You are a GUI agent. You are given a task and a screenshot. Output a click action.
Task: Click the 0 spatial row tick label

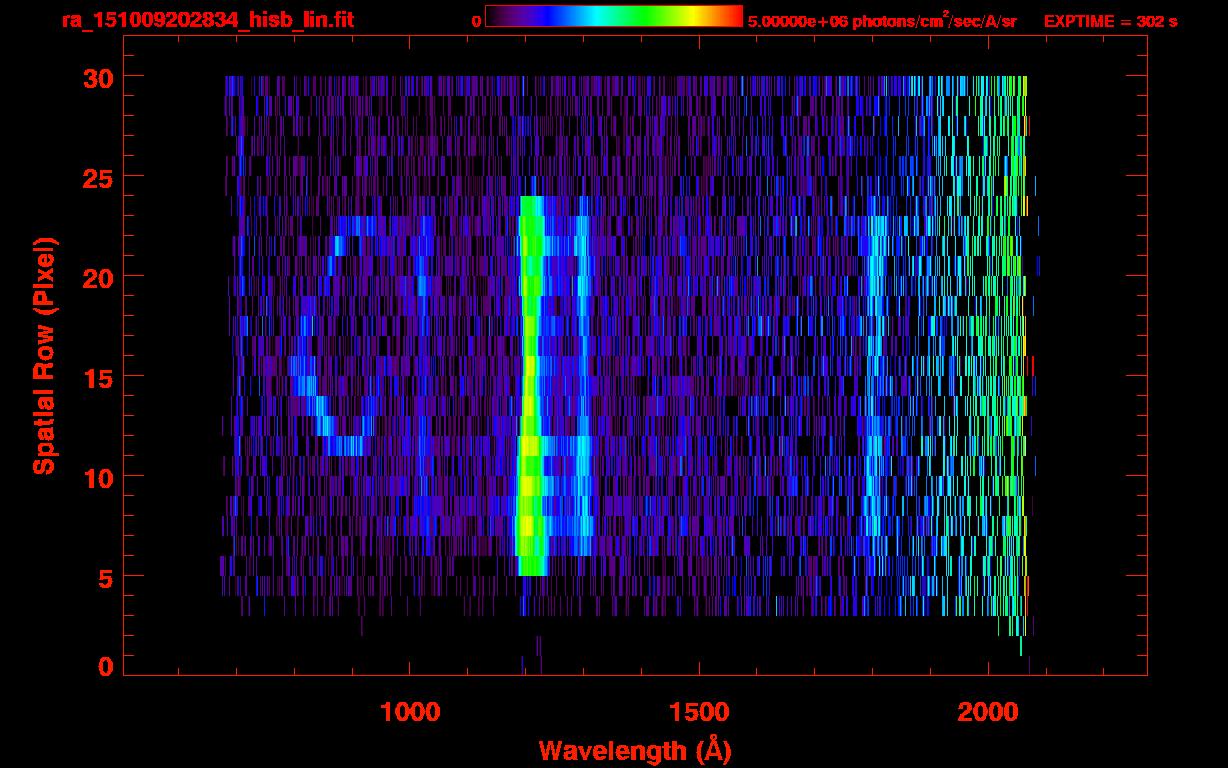(x=105, y=667)
